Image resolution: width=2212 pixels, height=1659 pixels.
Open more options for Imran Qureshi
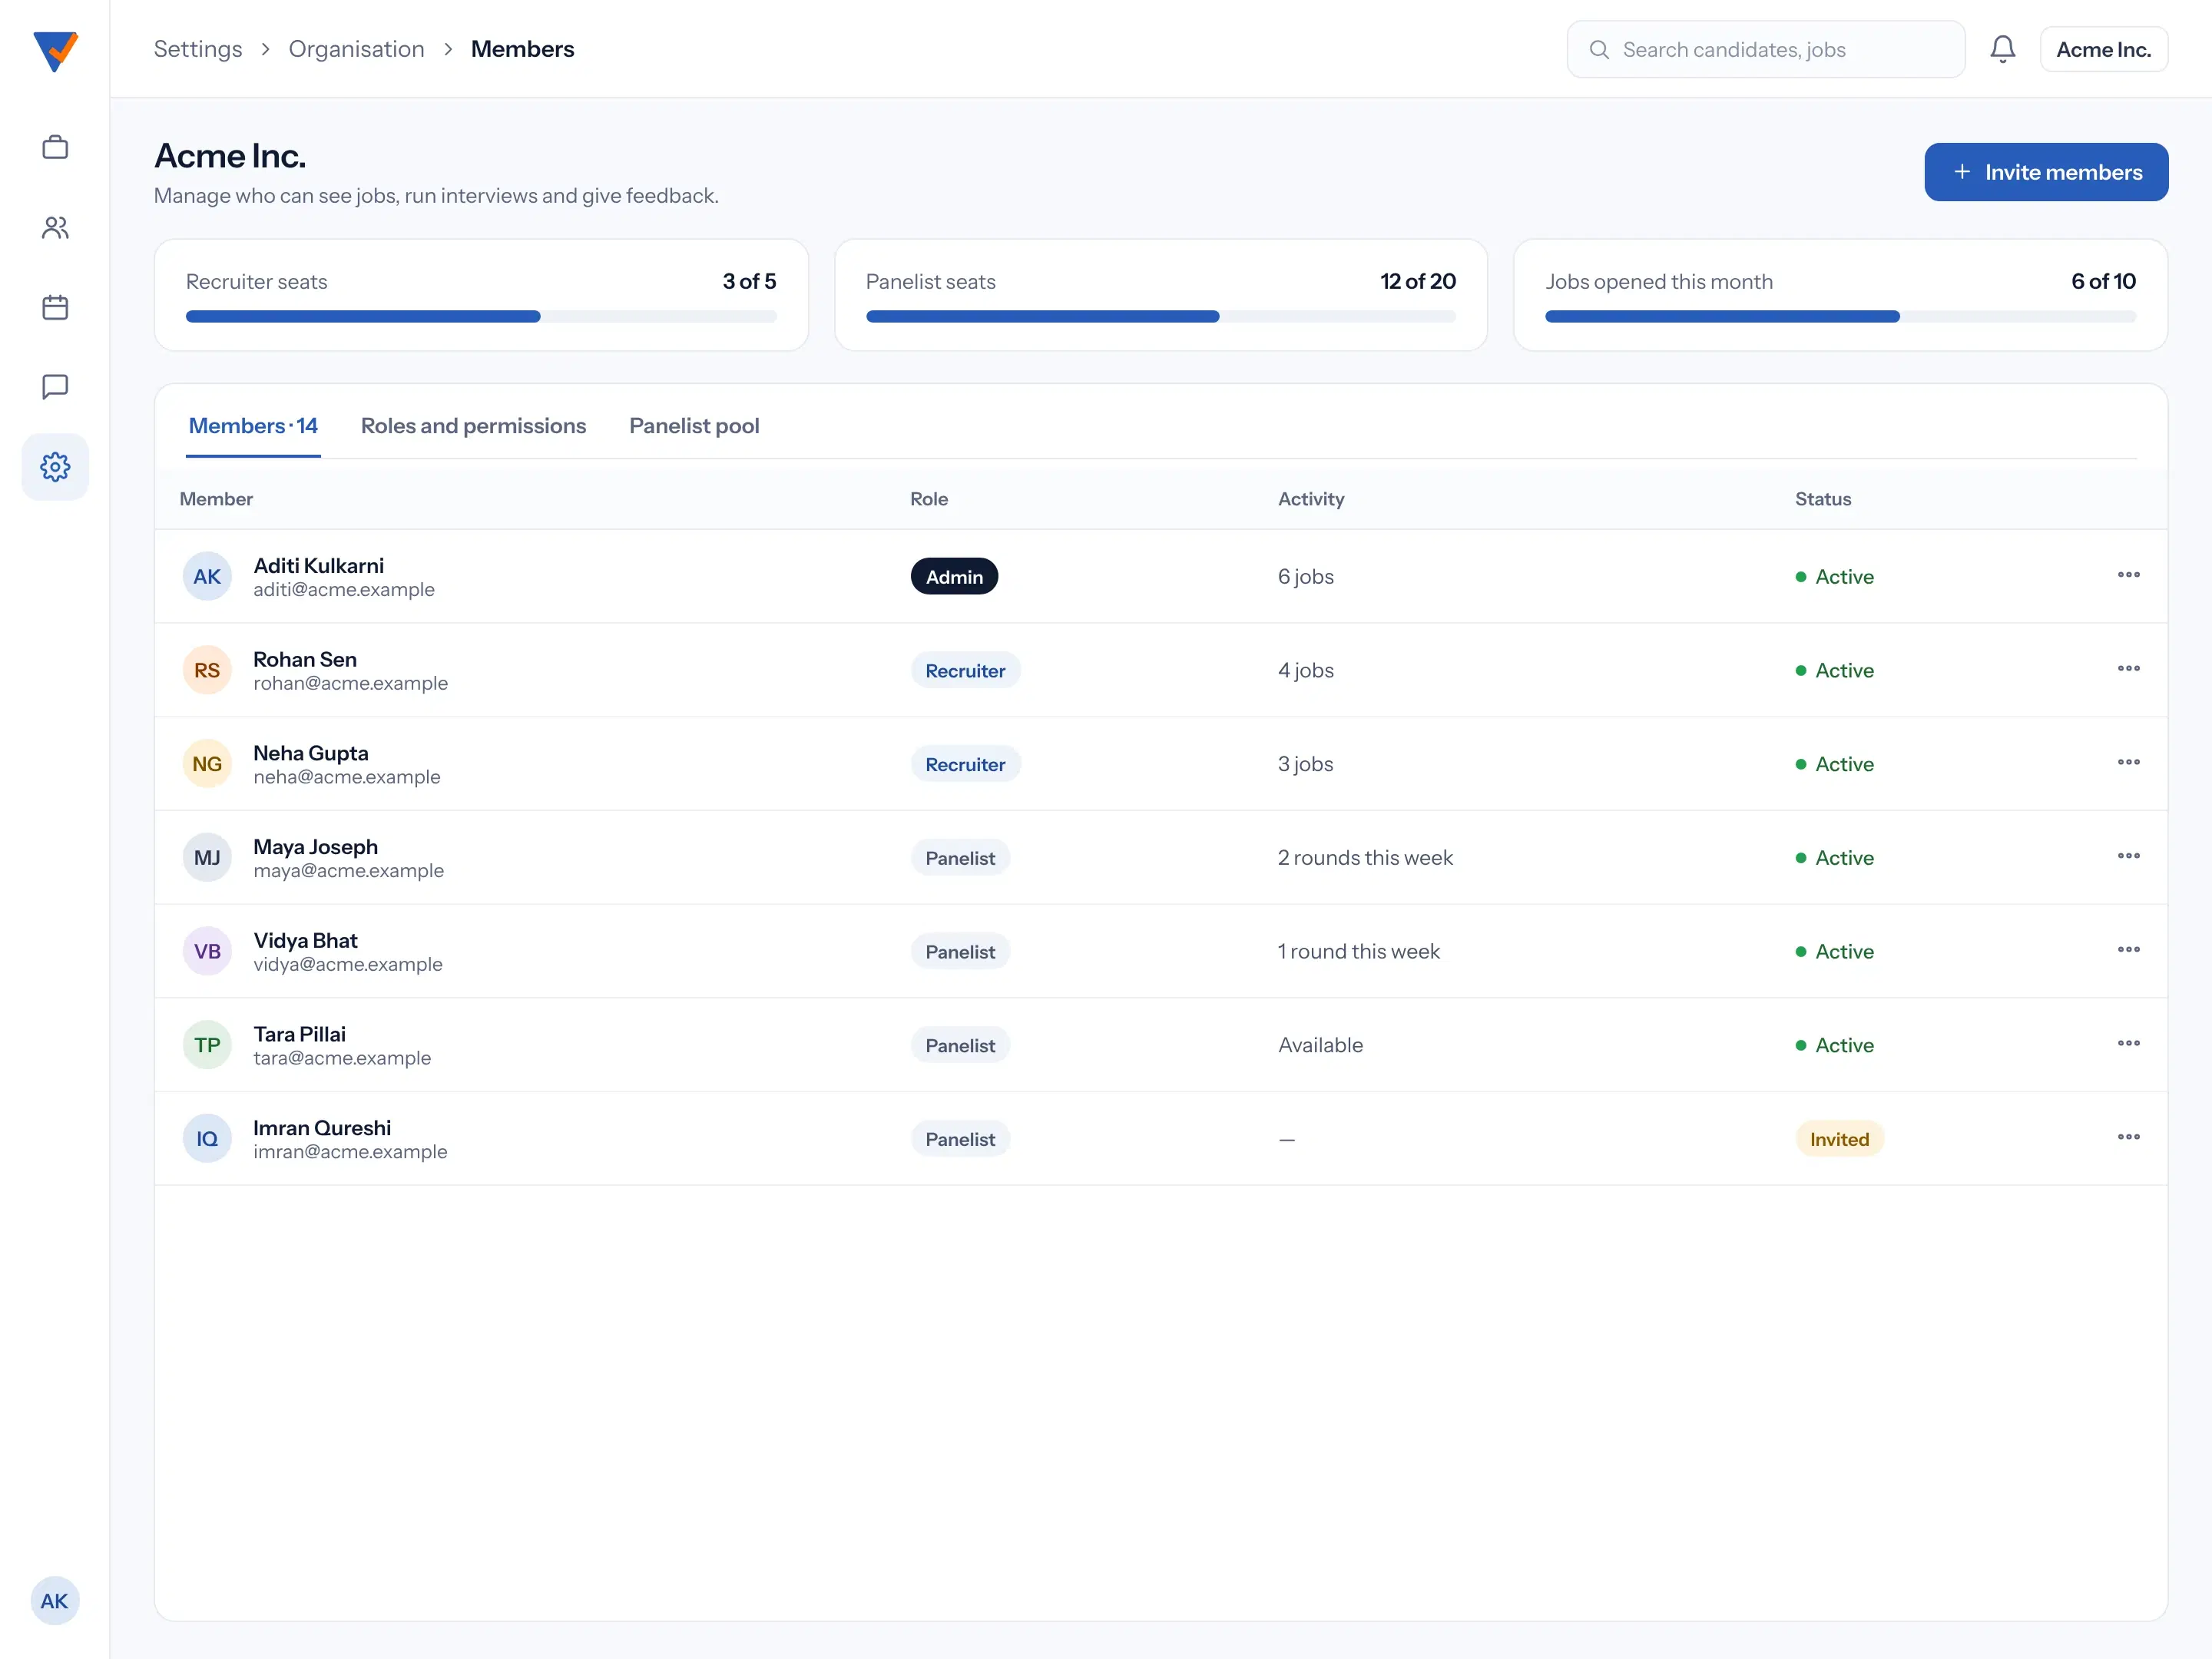coord(2128,1137)
